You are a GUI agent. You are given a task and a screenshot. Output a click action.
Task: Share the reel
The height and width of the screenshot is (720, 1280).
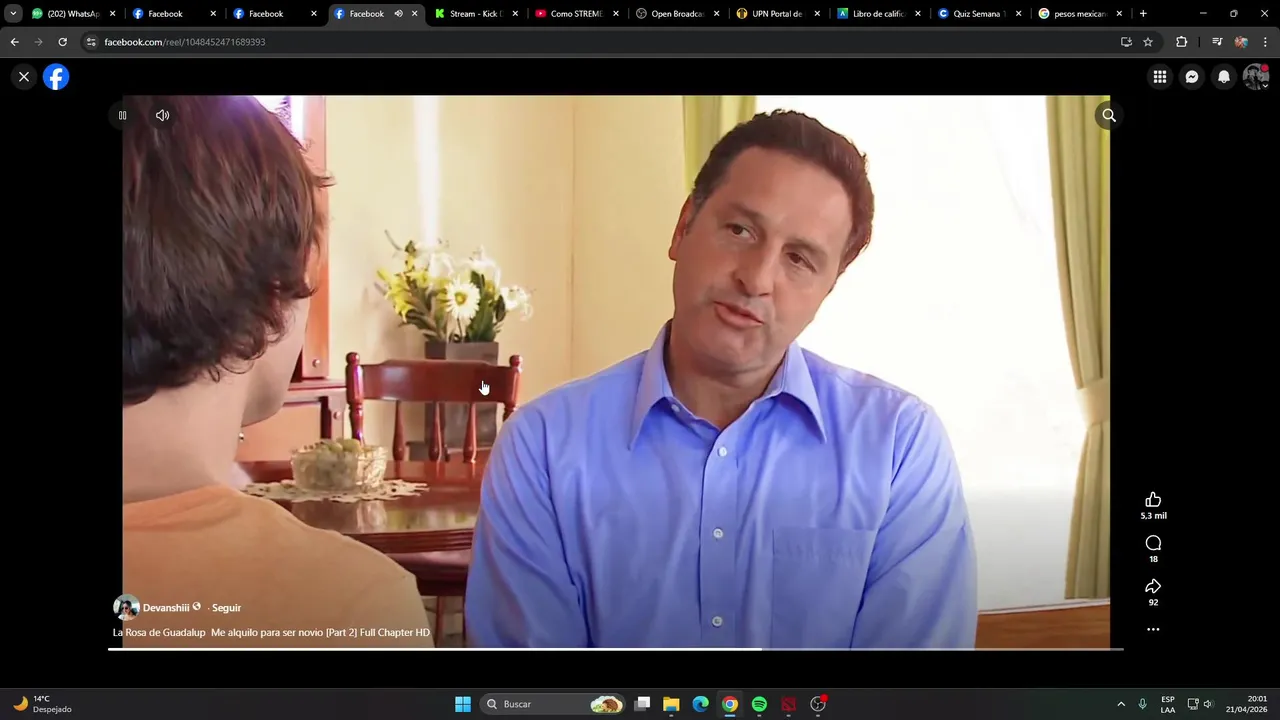click(1153, 586)
